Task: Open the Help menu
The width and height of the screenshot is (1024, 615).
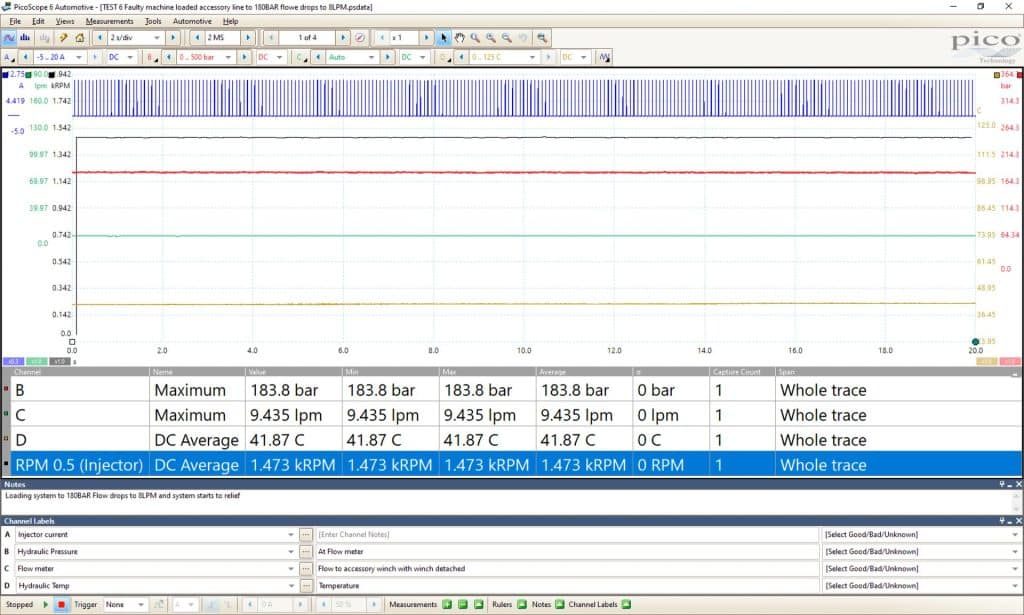Action: [x=230, y=21]
